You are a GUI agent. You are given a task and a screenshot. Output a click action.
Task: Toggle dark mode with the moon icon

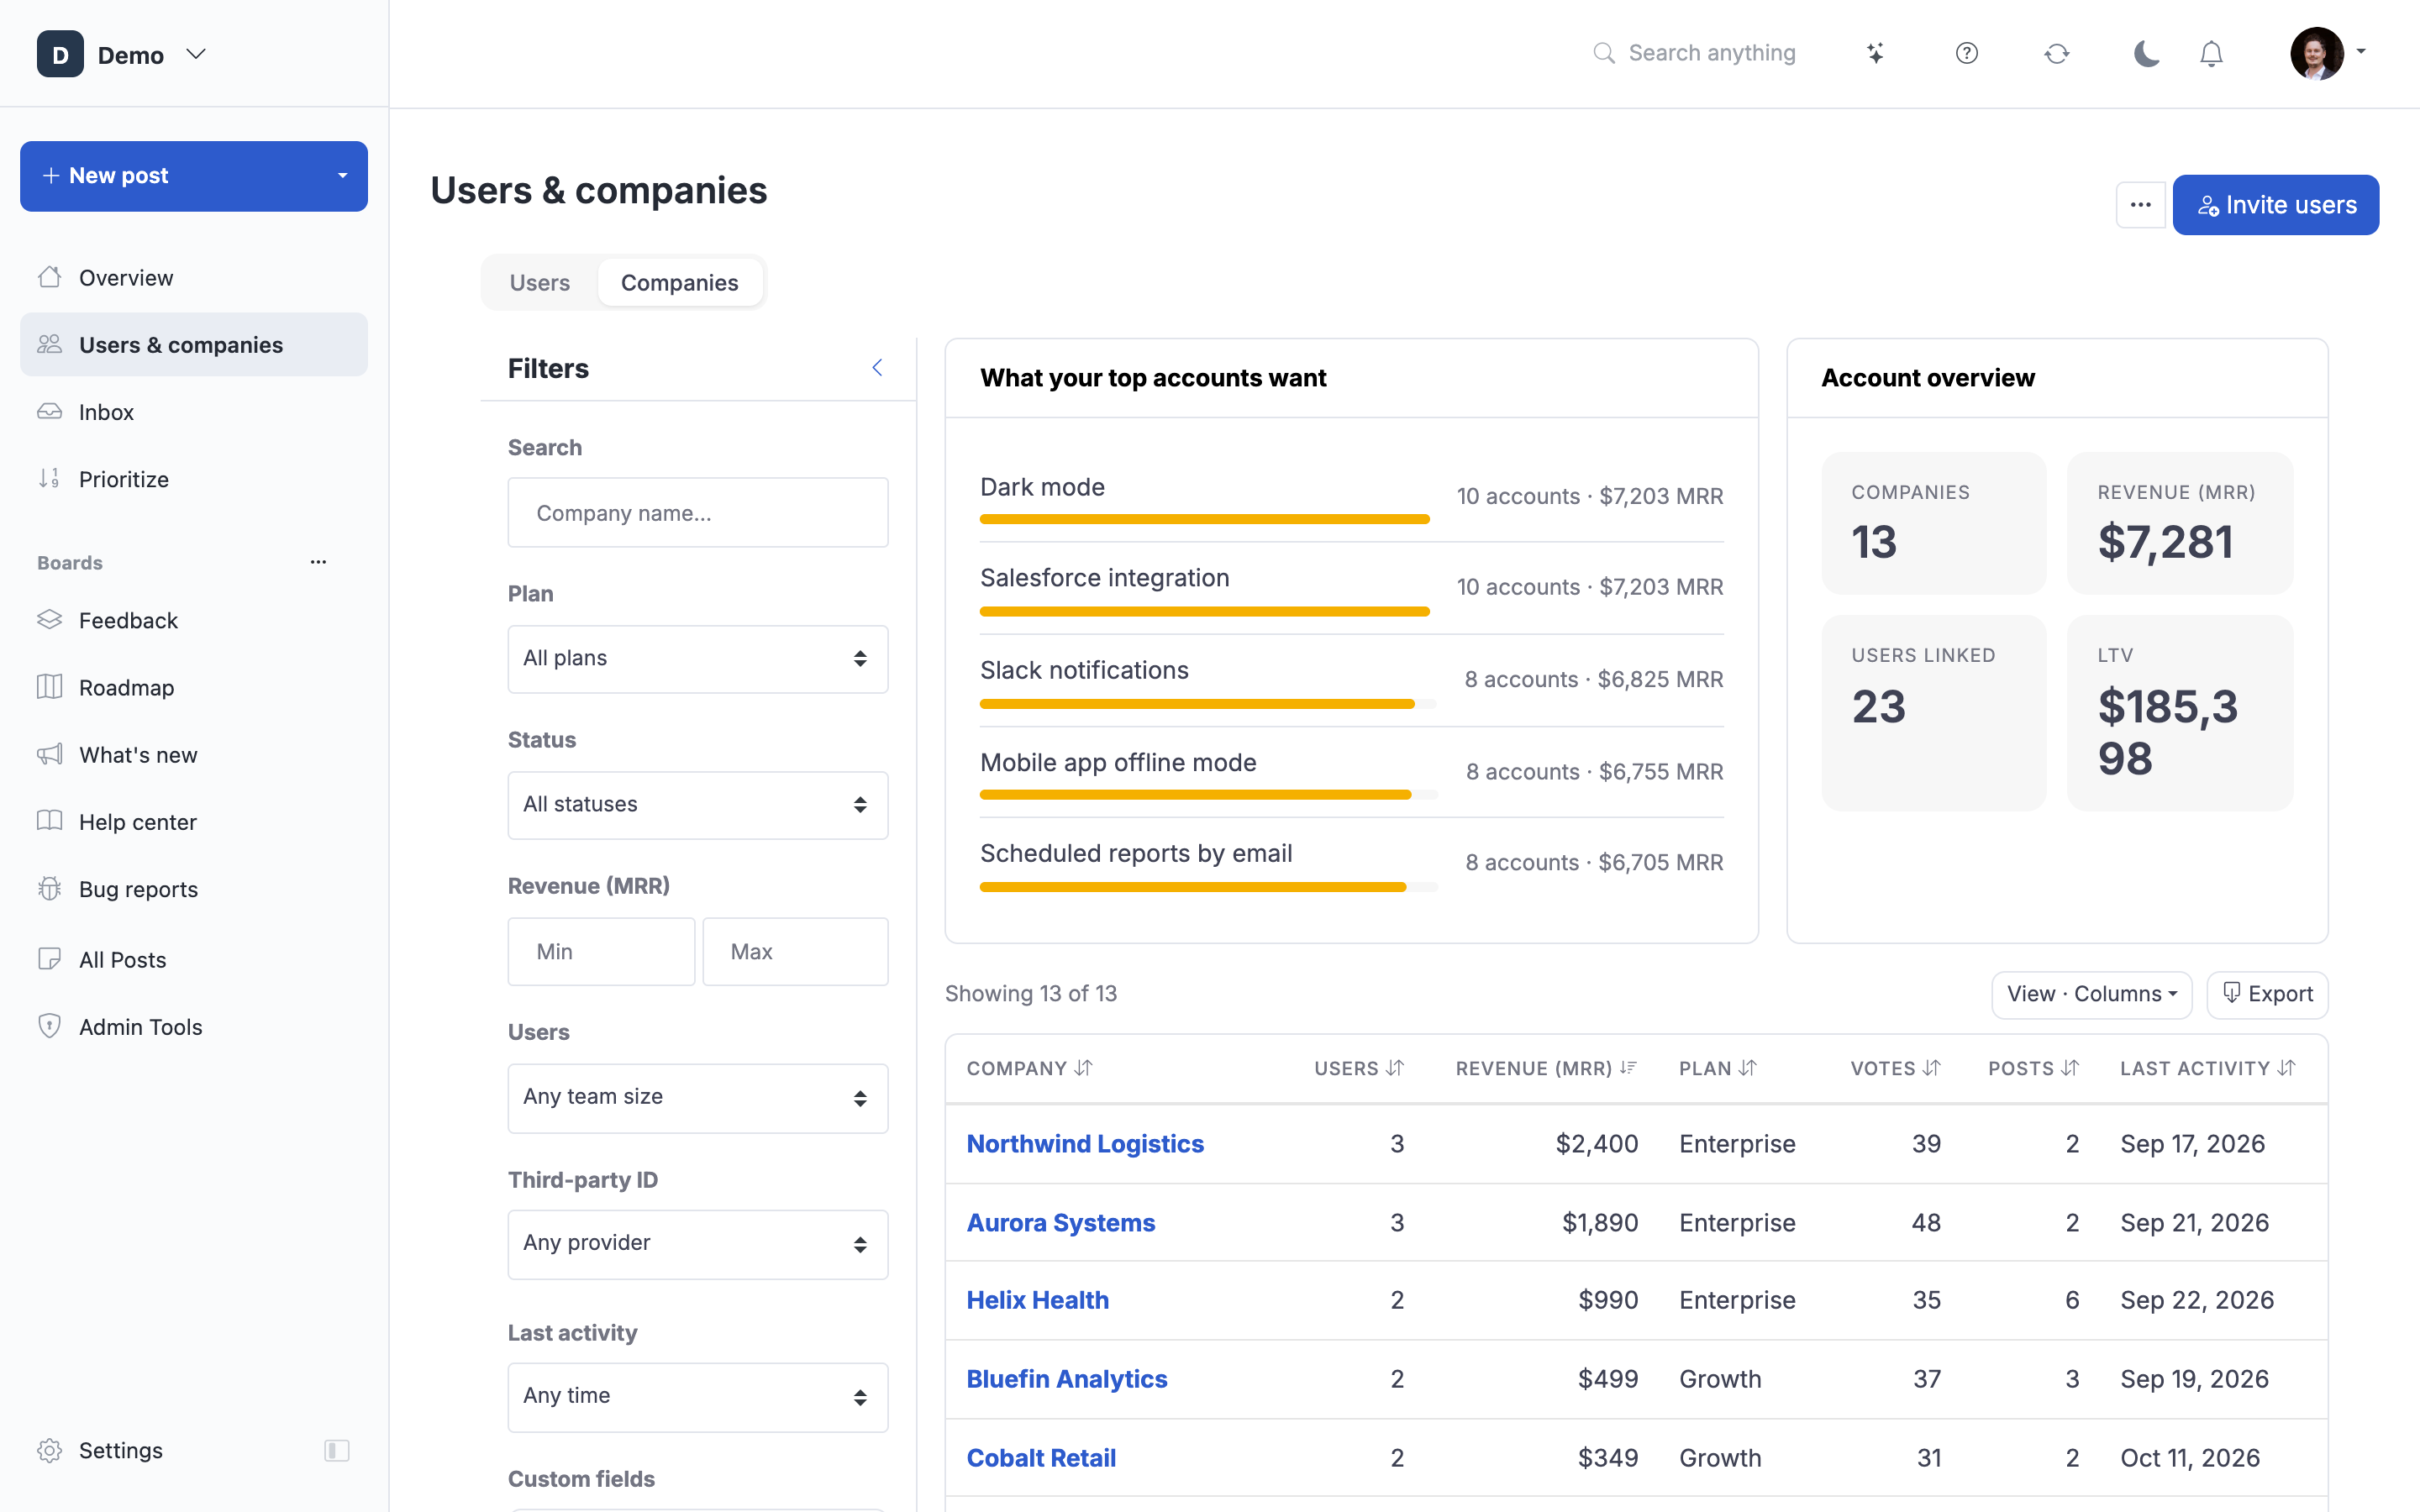click(2146, 54)
